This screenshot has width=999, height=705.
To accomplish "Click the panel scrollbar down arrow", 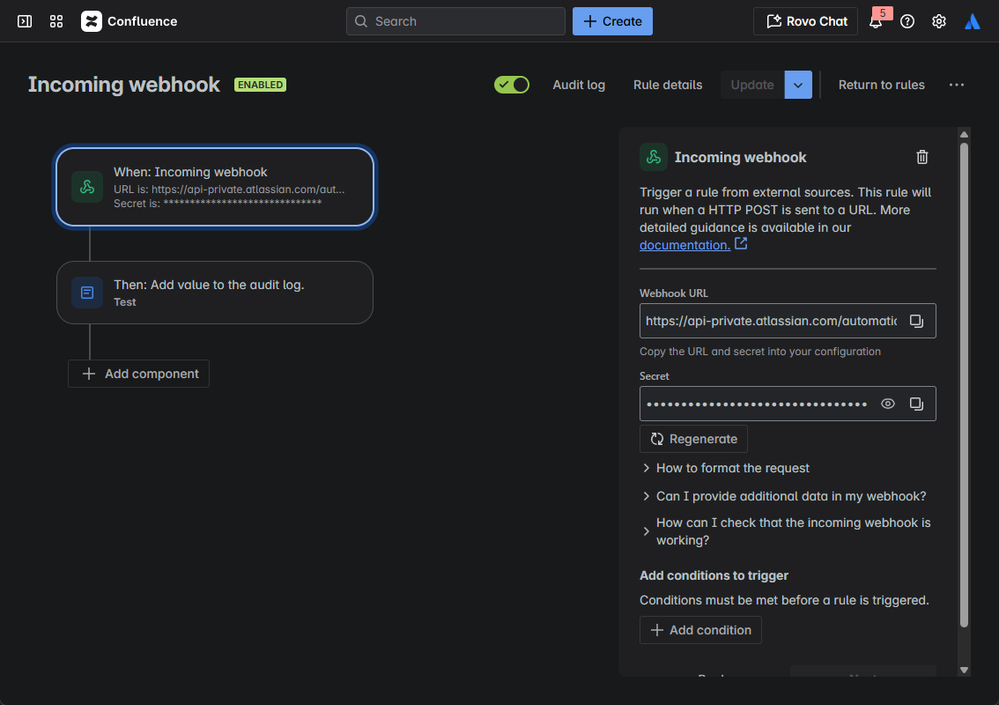I will 964,669.
